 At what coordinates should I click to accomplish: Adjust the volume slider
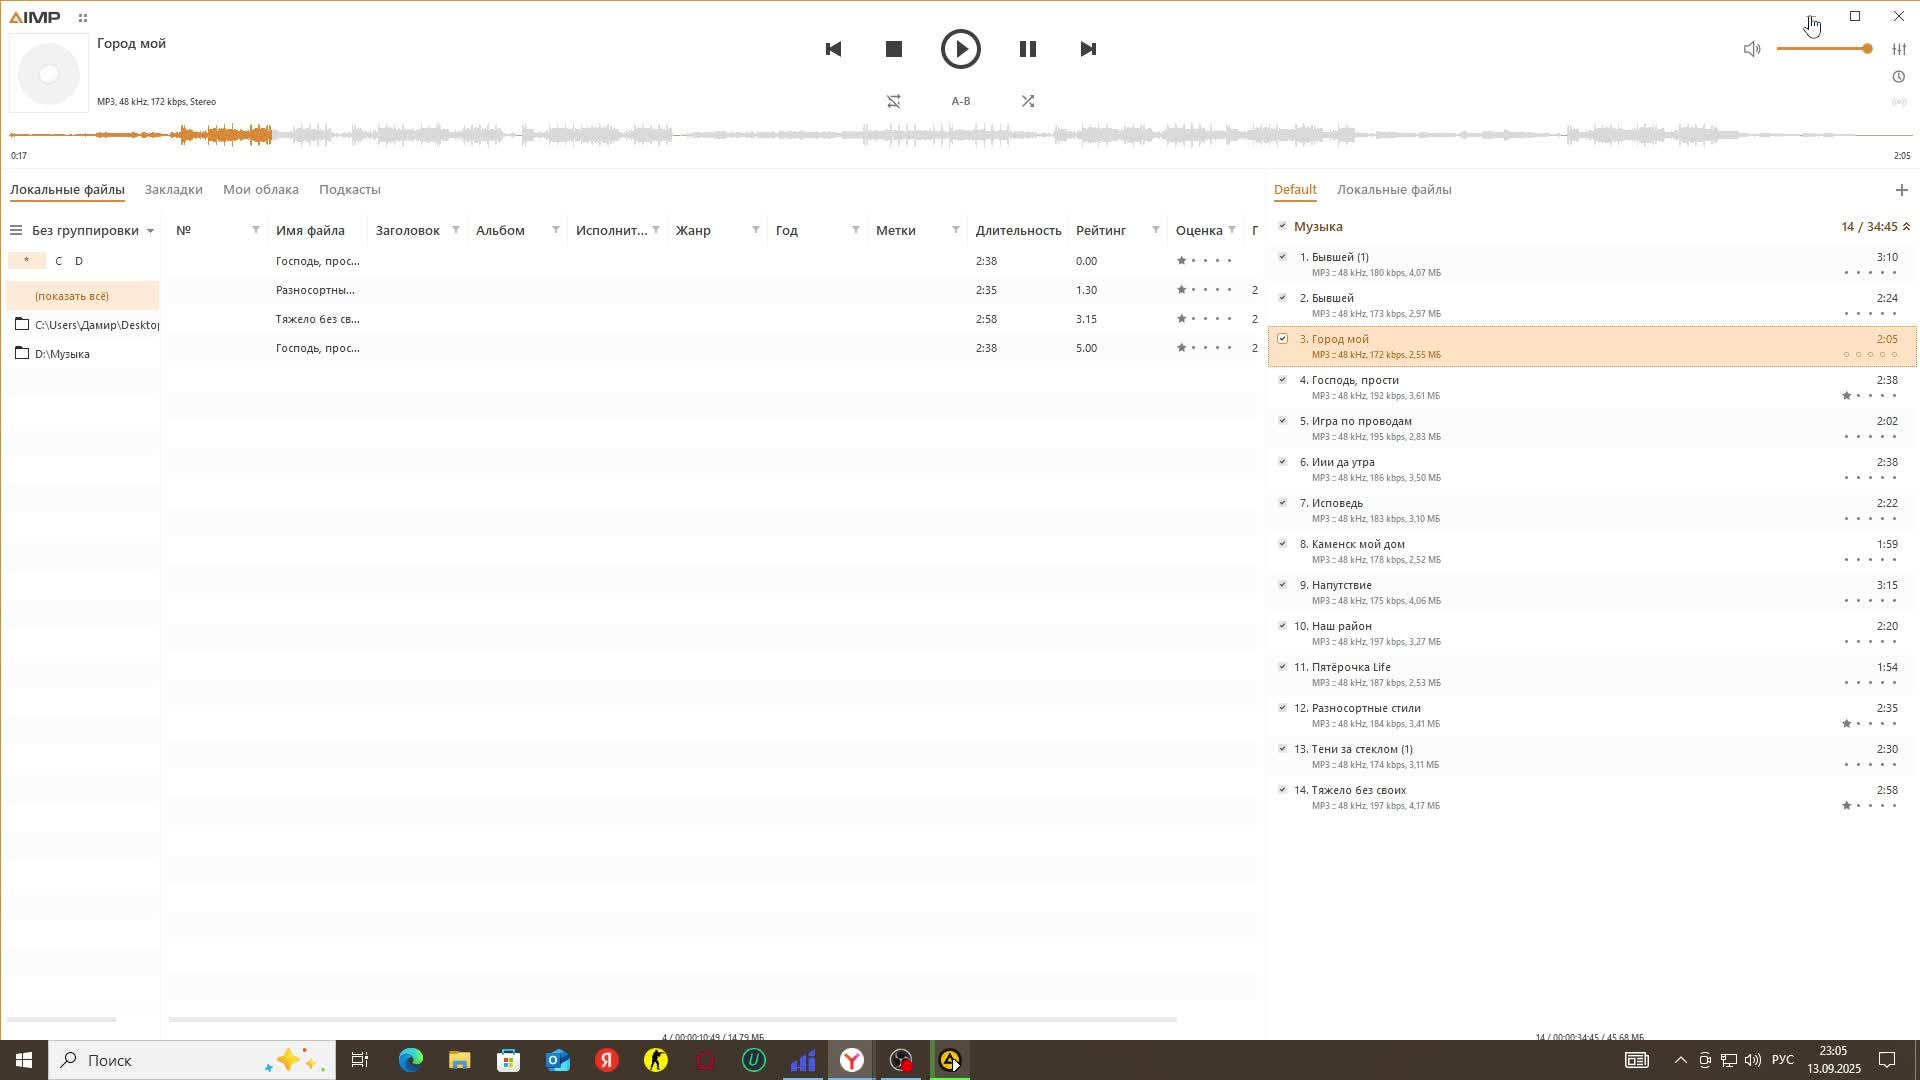1822,49
